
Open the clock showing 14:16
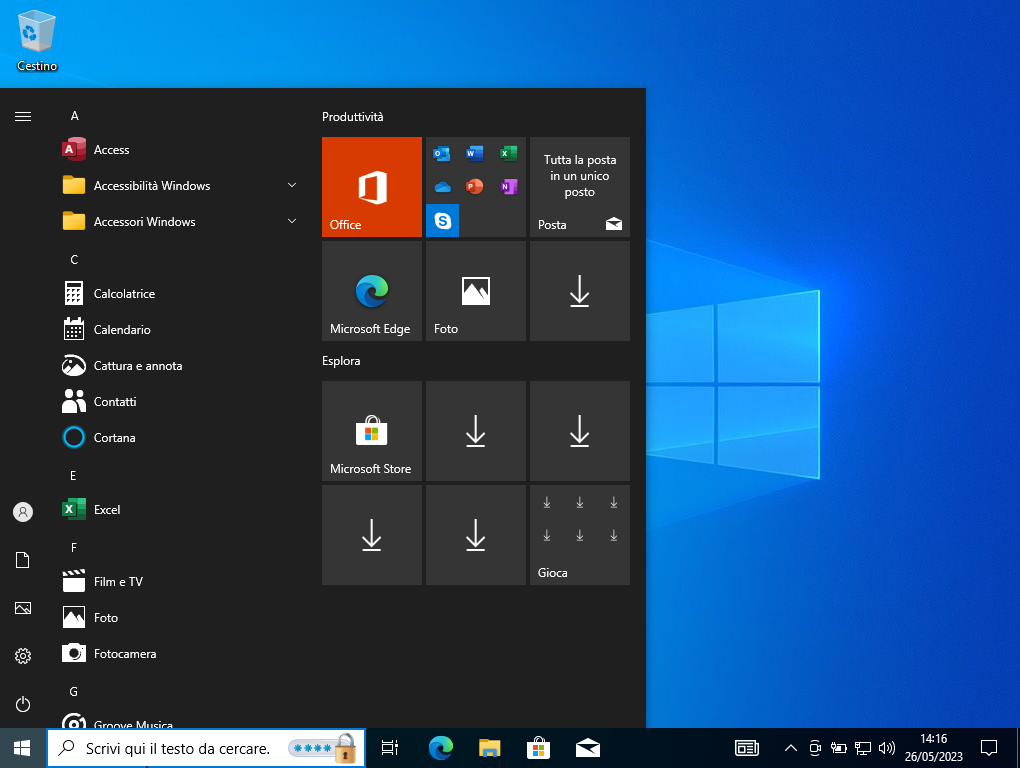click(x=933, y=748)
